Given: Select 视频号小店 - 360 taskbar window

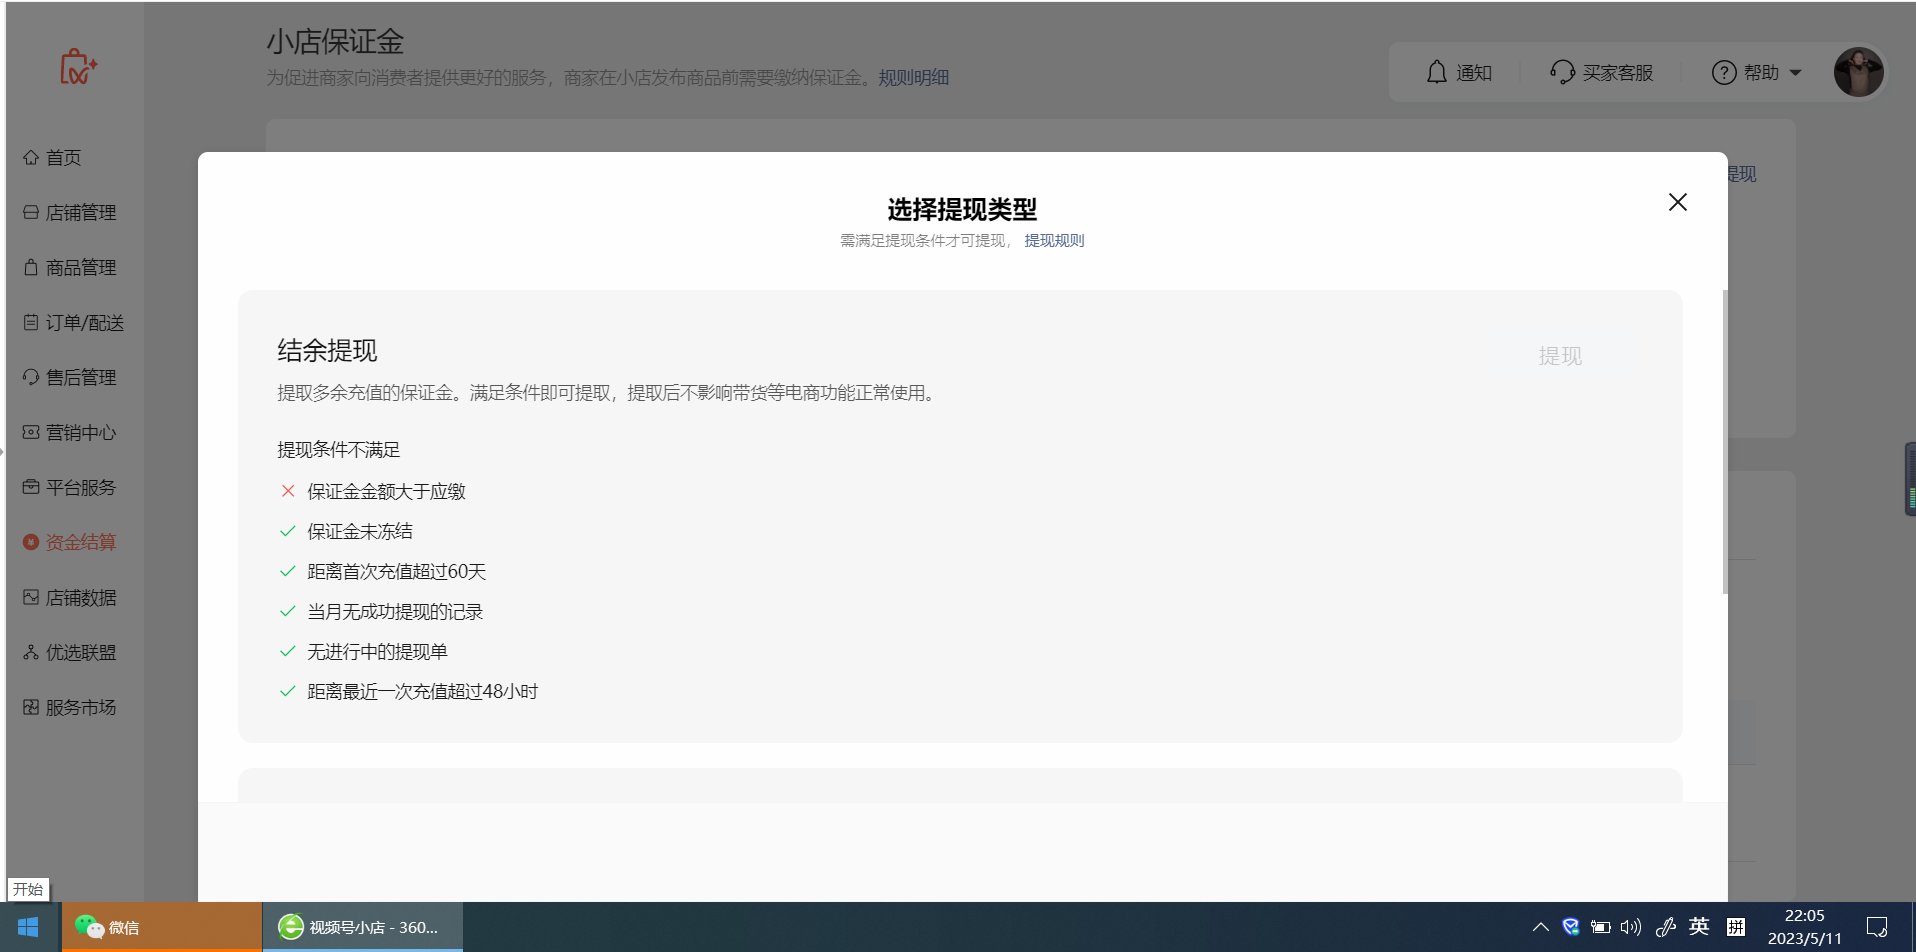Looking at the screenshot, I should click(363, 927).
